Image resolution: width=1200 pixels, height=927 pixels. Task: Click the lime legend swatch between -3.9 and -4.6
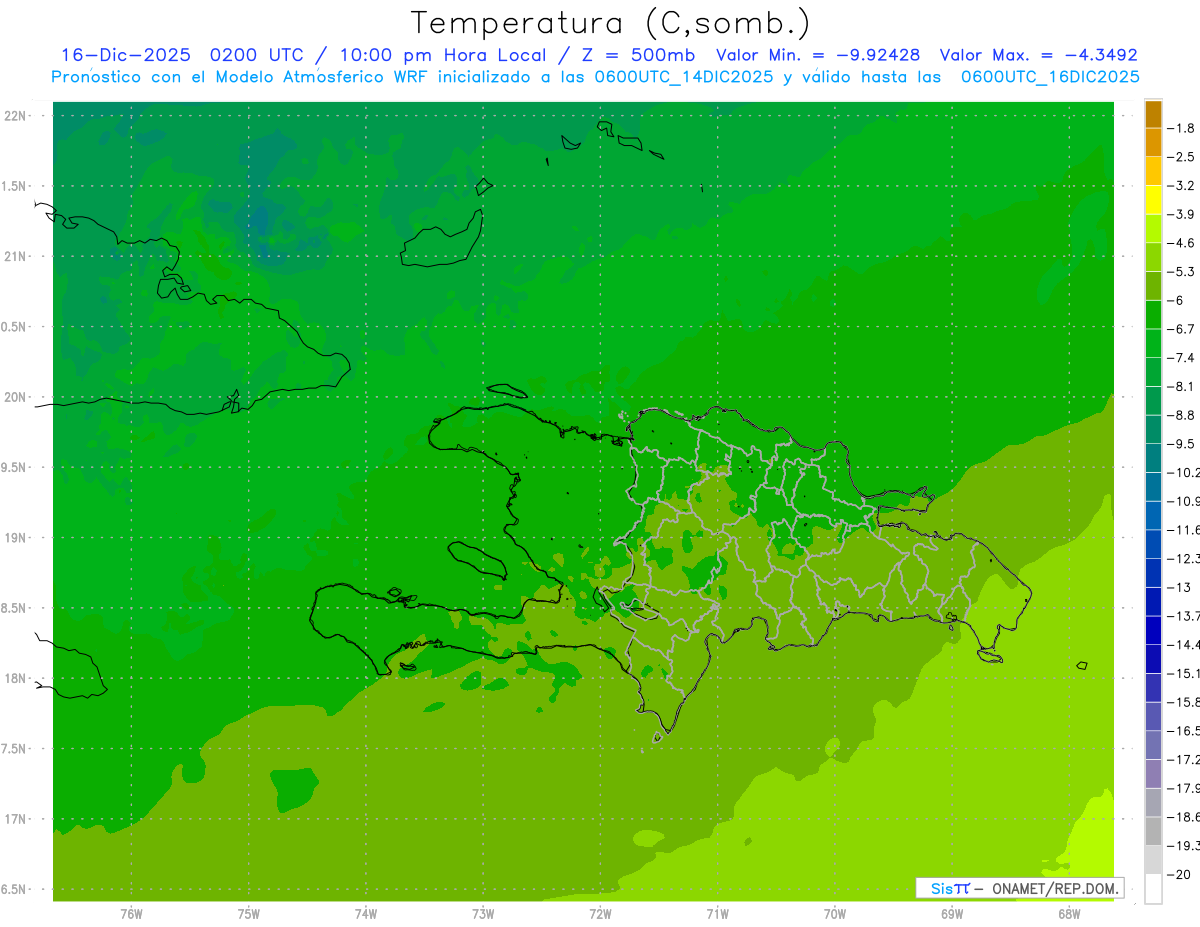pos(1153,228)
